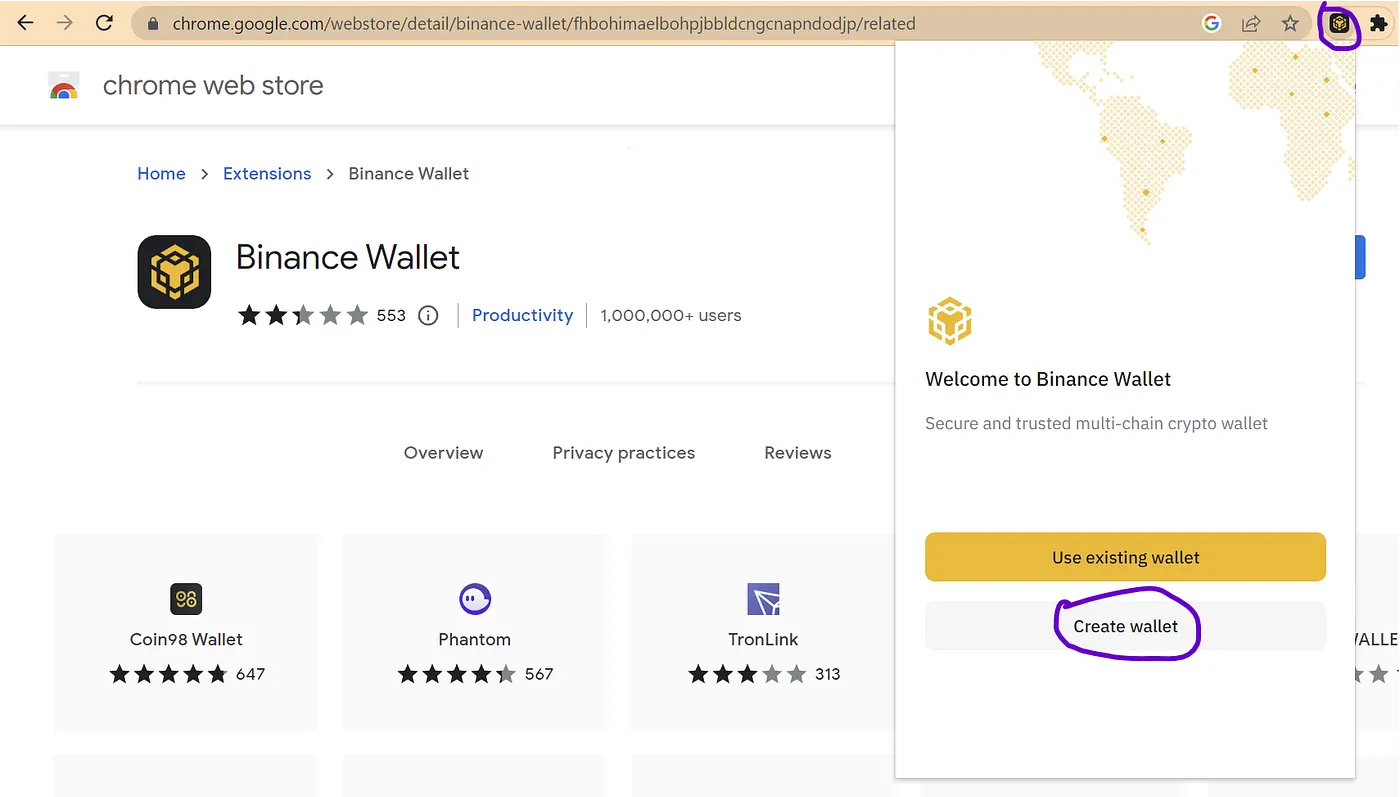Click the Binance Wallet heading
This screenshot has height=797, width=1400.
348,258
